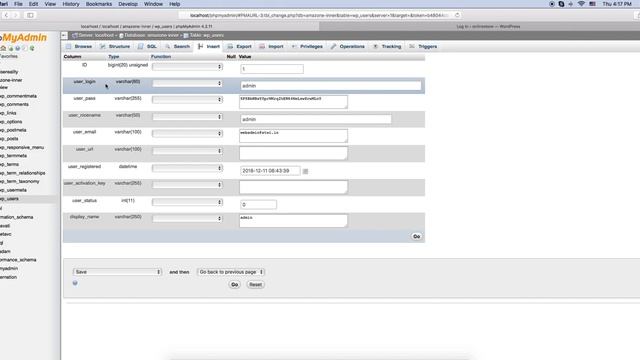This screenshot has width=640, height=360.
Task: Reload the page in address bar
Action: [457, 15]
